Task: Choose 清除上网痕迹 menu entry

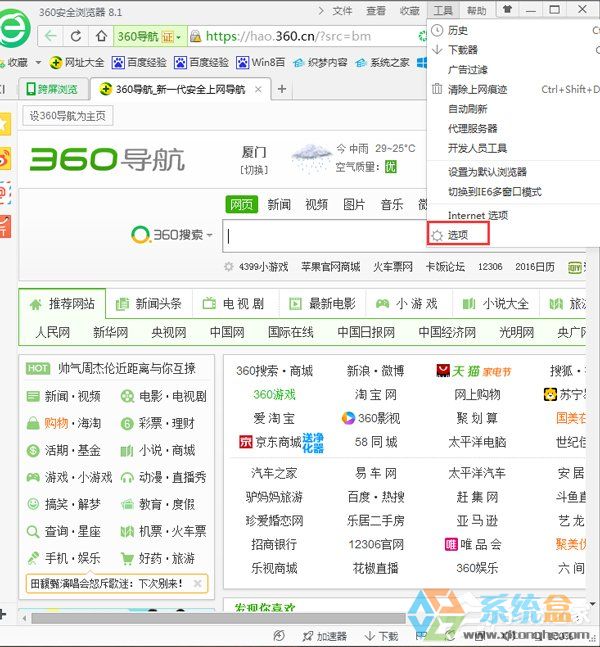Action: click(x=514, y=89)
